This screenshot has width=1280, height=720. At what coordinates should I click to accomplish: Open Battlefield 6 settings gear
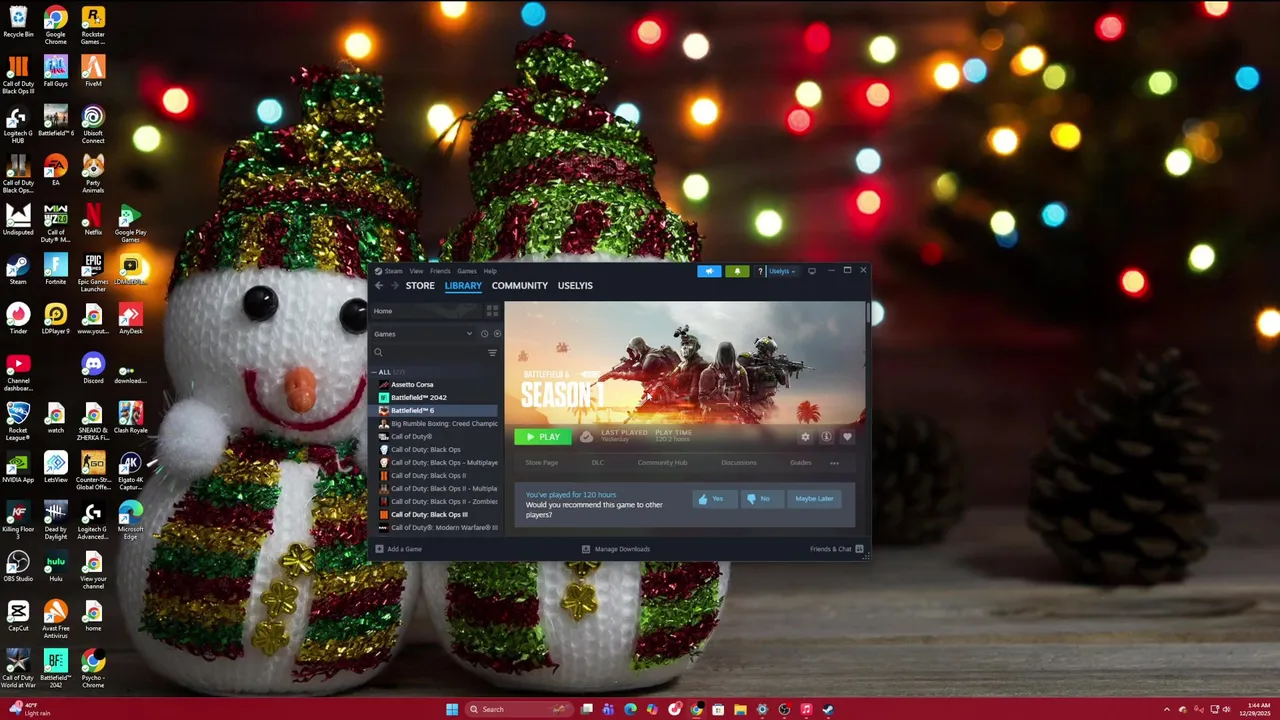point(805,437)
